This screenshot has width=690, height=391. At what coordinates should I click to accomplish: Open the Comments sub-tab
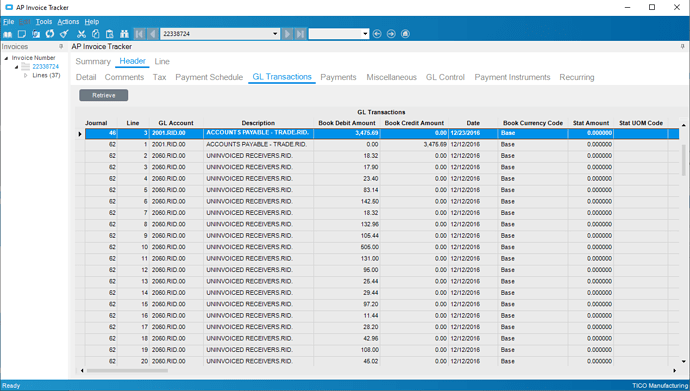click(124, 77)
